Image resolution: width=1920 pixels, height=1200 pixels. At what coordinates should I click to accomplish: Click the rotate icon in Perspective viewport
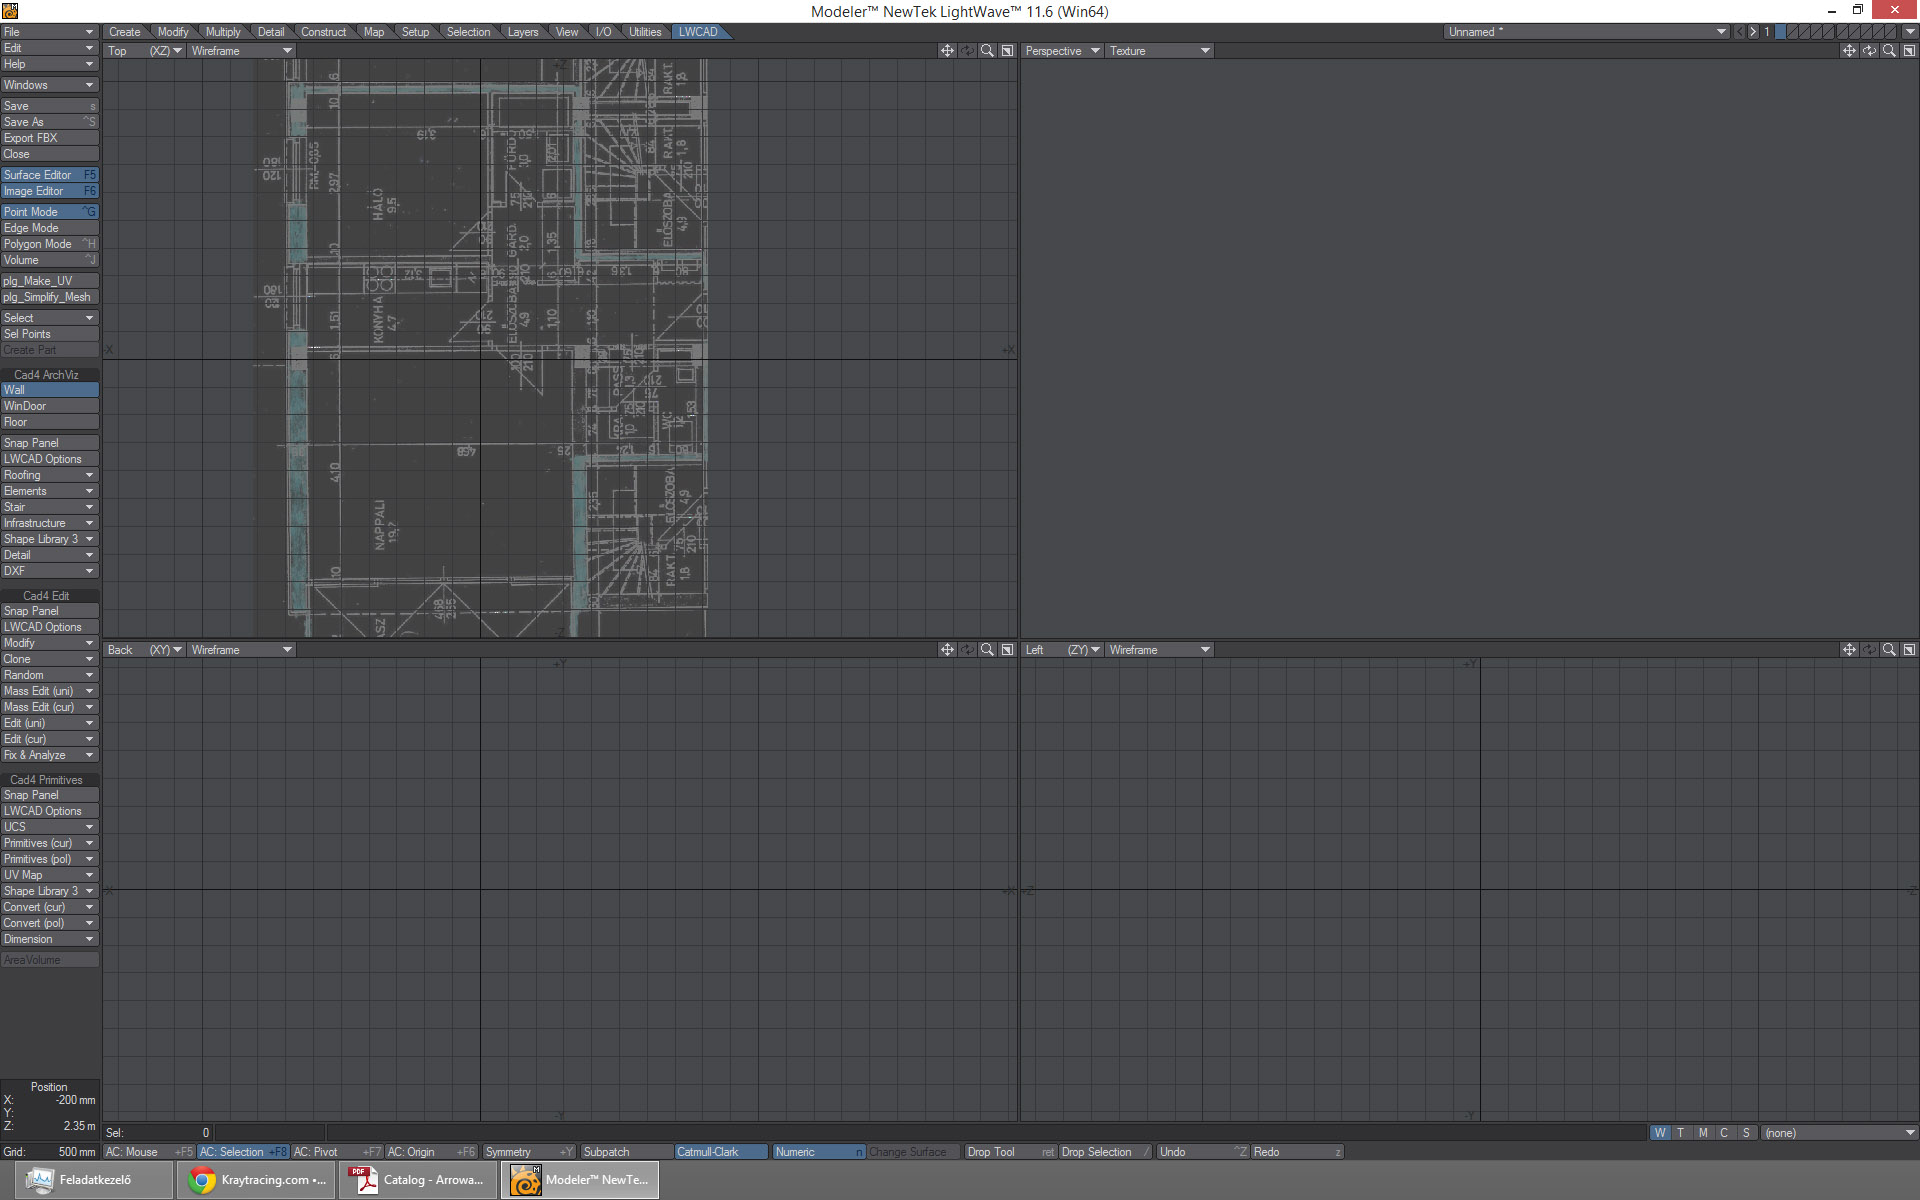click(x=1869, y=51)
